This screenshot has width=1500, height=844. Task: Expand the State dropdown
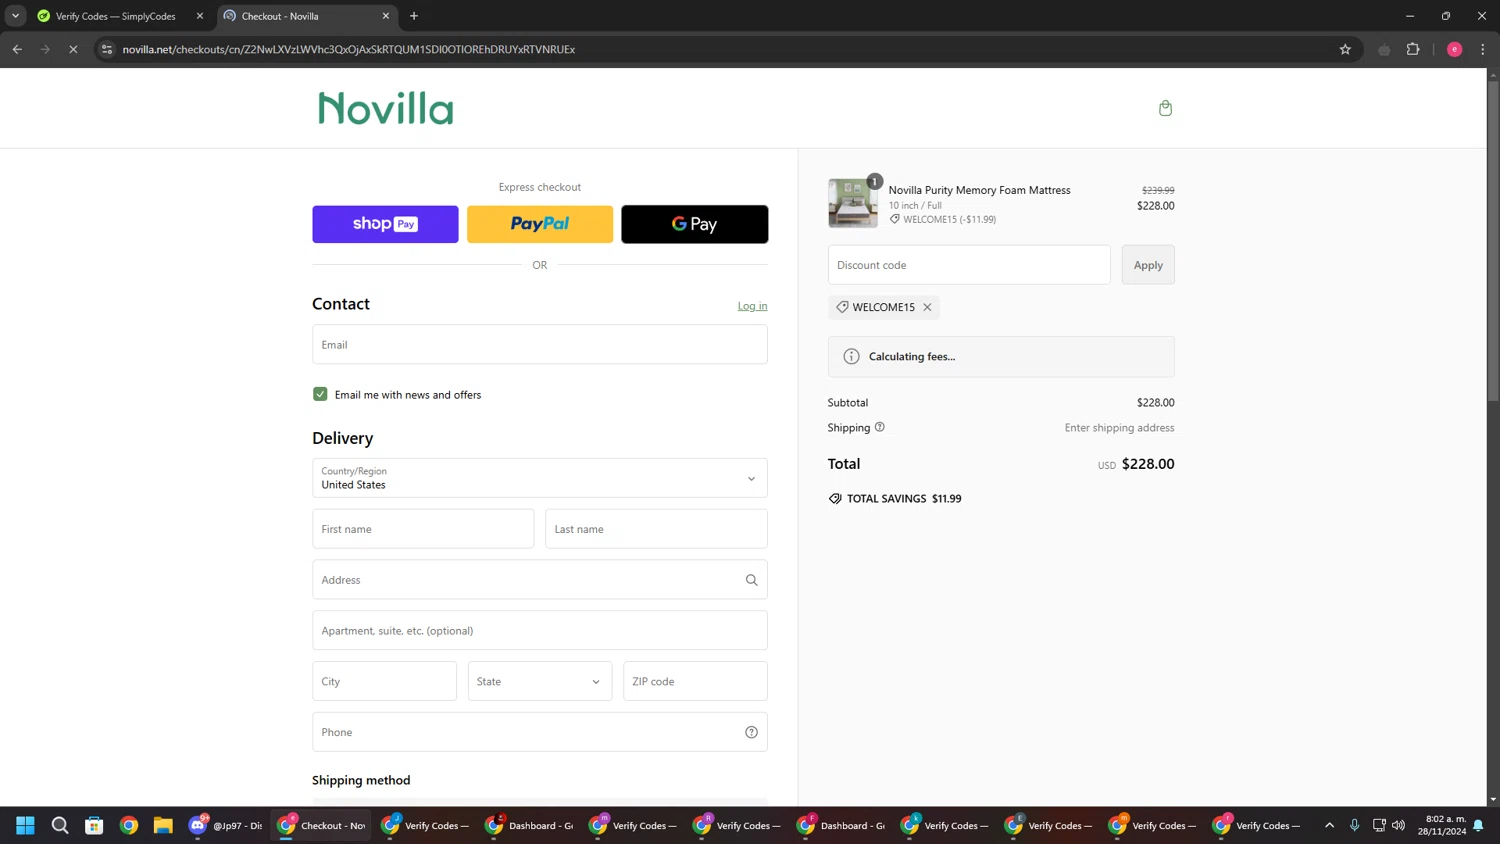[x=540, y=681]
